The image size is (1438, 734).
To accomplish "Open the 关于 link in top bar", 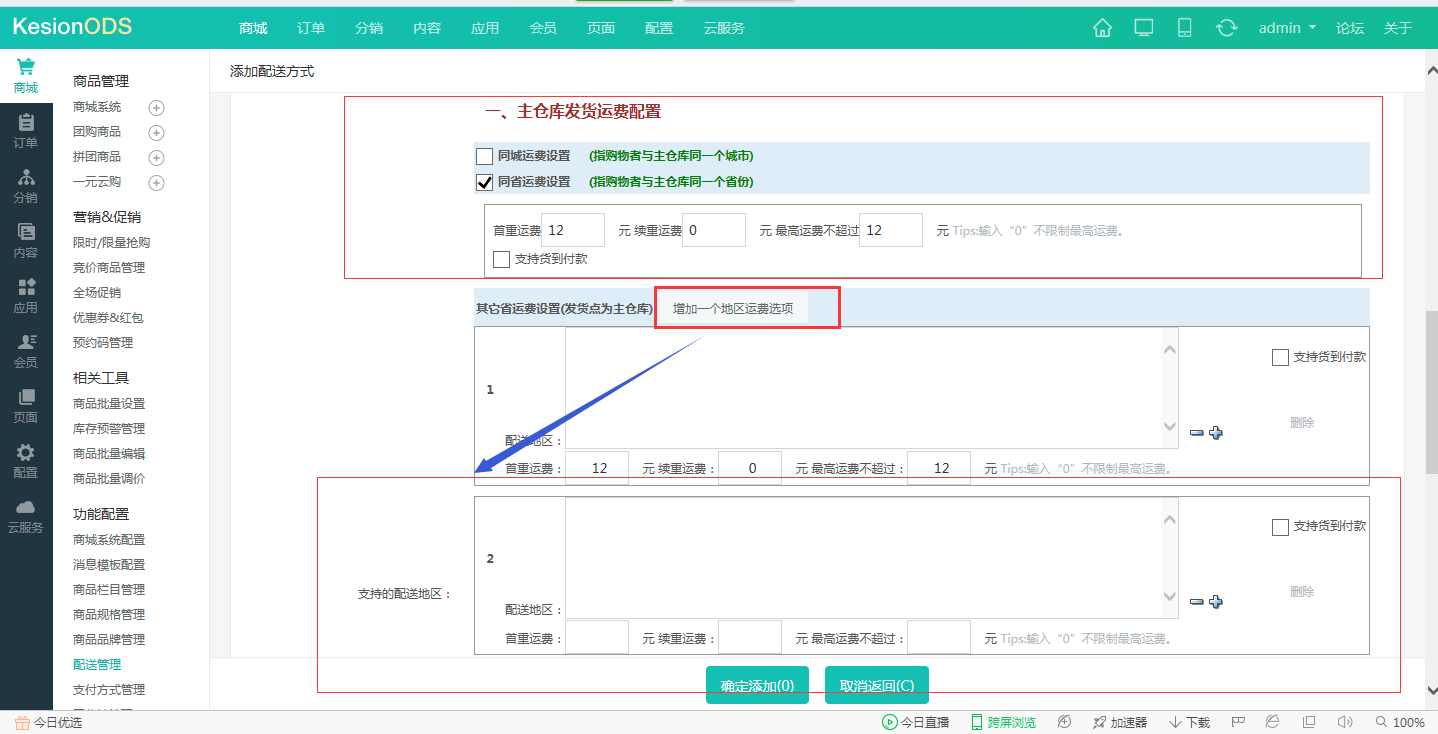I will pyautogui.click(x=1398, y=28).
